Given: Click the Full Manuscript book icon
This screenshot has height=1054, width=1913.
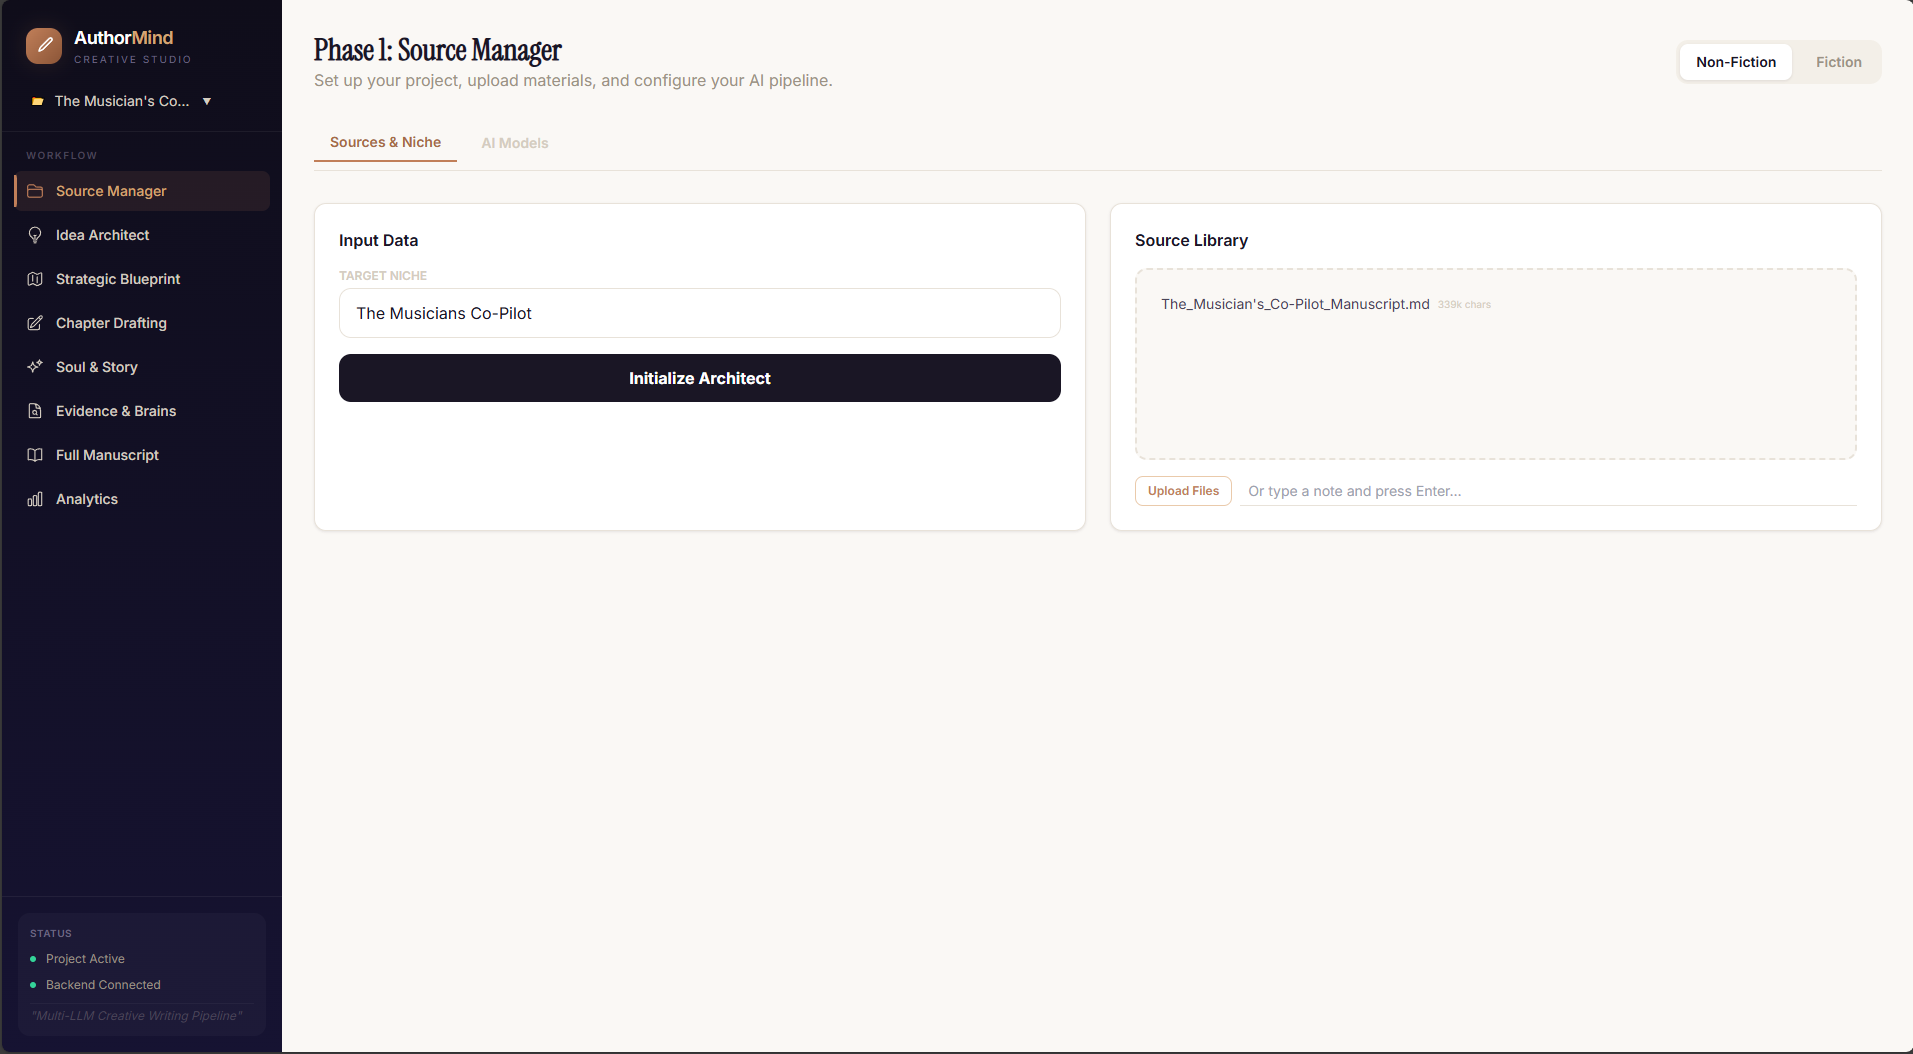Looking at the screenshot, I should tap(35, 455).
